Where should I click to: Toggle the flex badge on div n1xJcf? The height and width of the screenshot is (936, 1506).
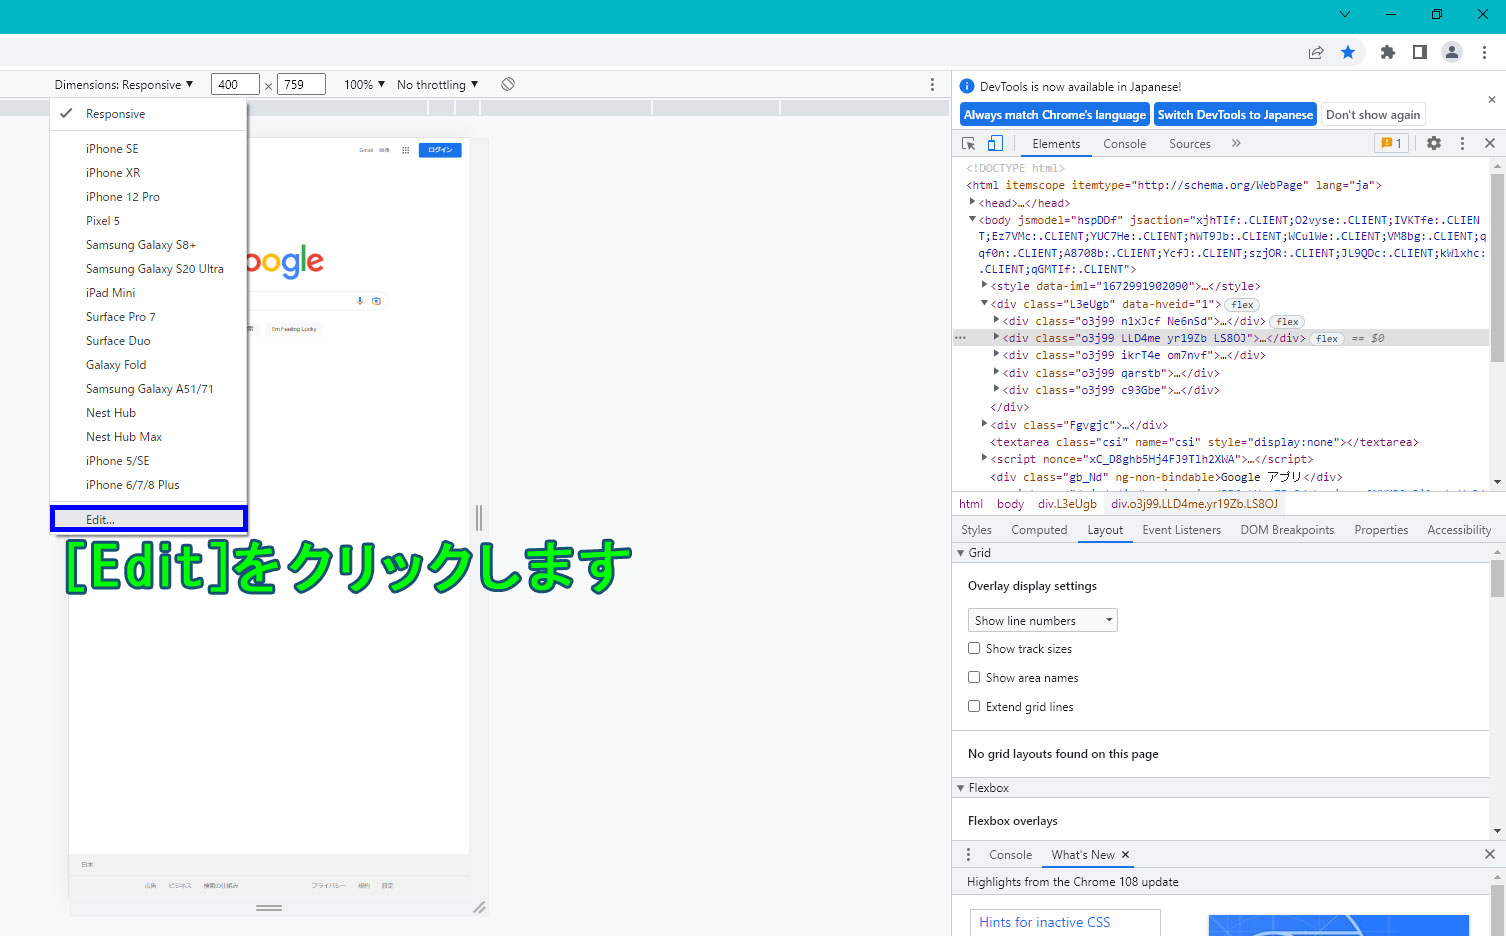coord(1287,322)
